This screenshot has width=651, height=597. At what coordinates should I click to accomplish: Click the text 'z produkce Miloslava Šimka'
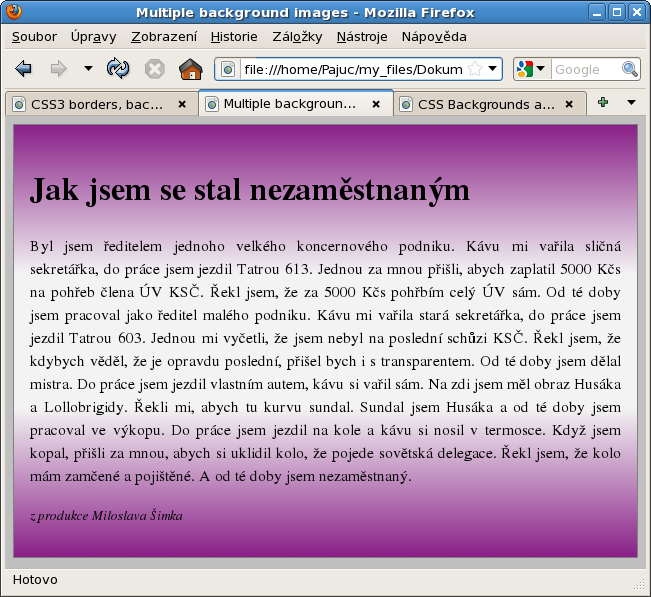click(106, 516)
